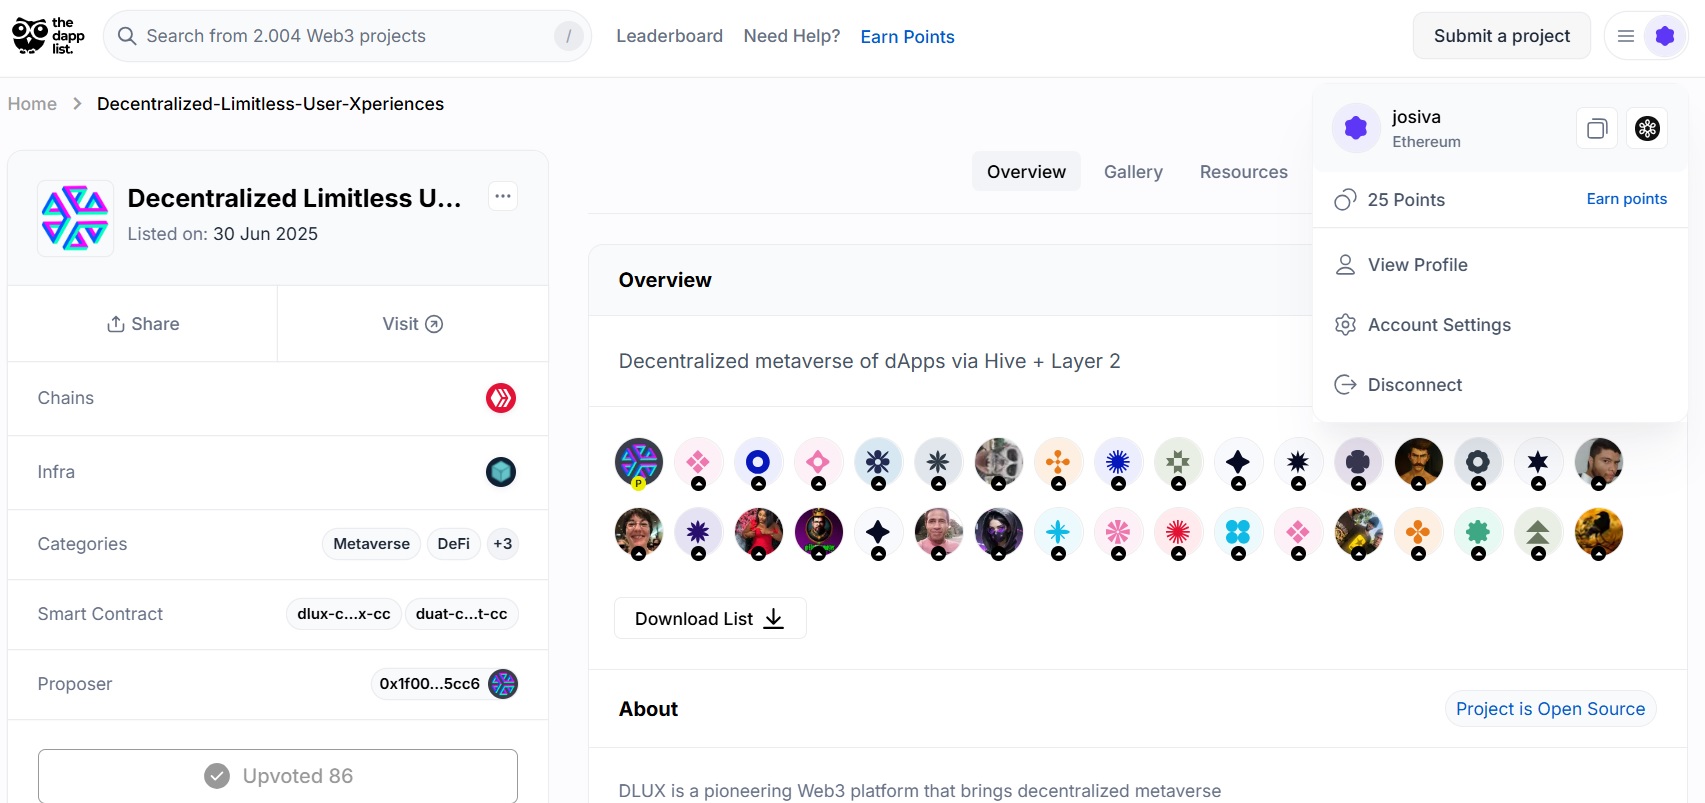Click the black flower badge icon beside josiva
The image size is (1705, 803).
(x=1647, y=128)
